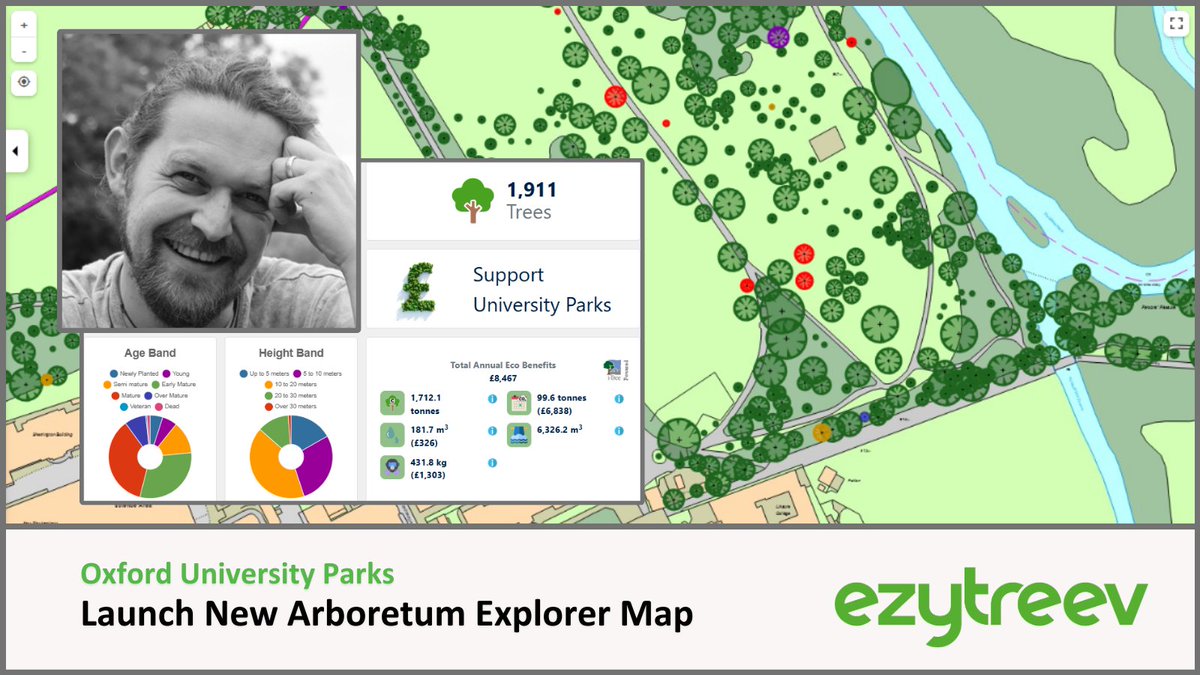The height and width of the screenshot is (675, 1200).
Task: Open info for 6,326.2 m³ value
Action: tap(619, 431)
